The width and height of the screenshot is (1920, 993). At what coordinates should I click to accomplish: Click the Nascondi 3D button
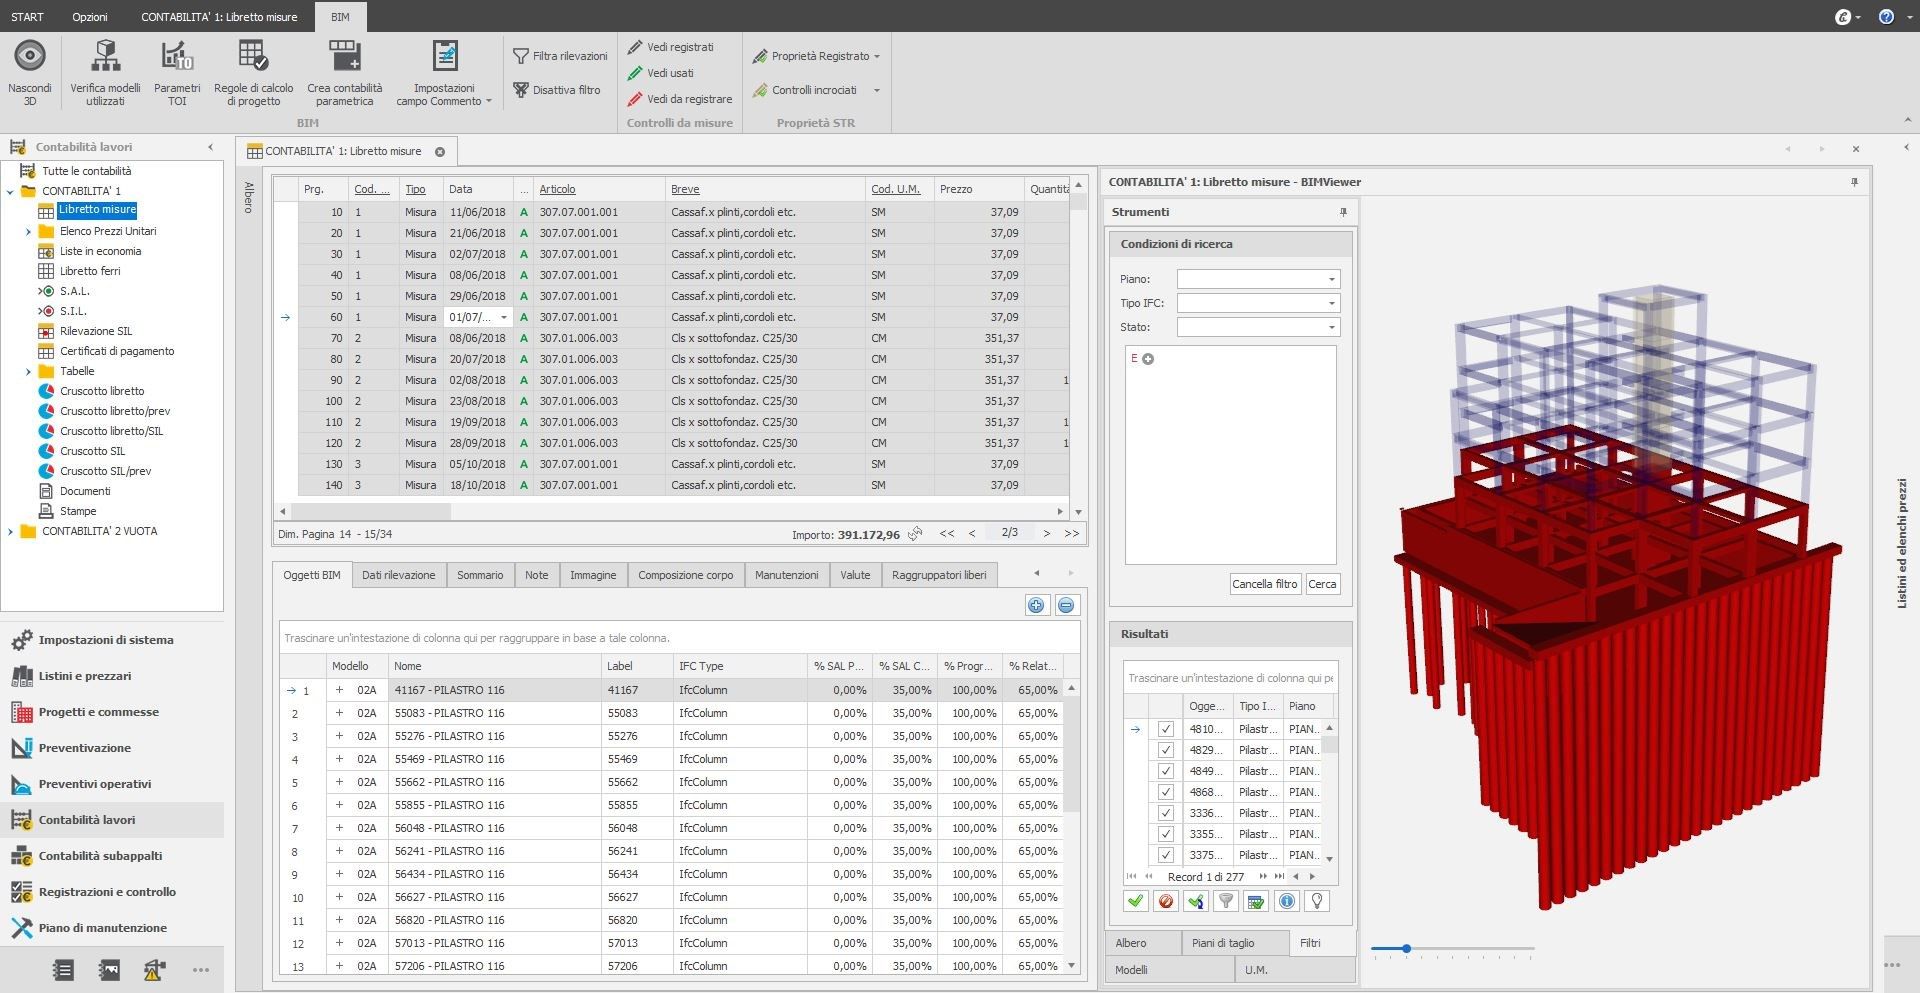tap(29, 70)
